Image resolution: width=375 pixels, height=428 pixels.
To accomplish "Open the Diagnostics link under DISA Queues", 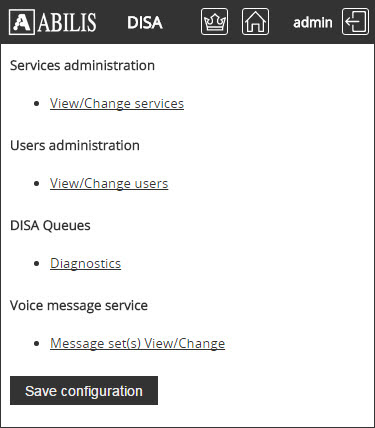I will pos(85,263).
